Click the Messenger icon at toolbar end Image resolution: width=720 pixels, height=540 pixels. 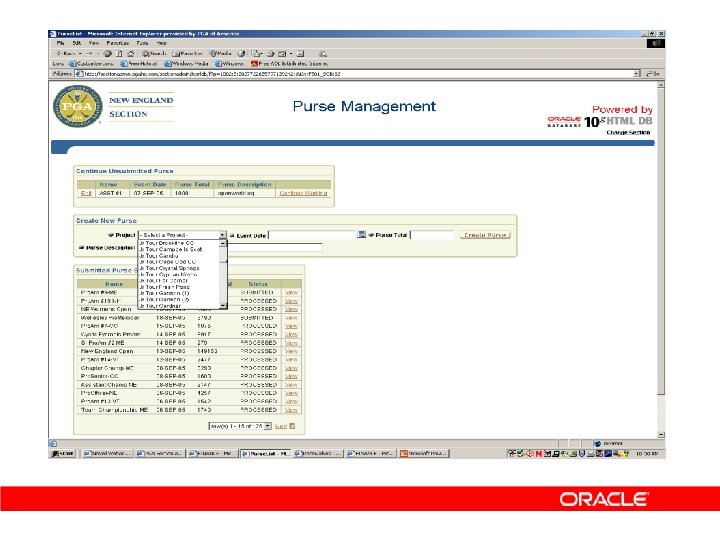[323, 54]
